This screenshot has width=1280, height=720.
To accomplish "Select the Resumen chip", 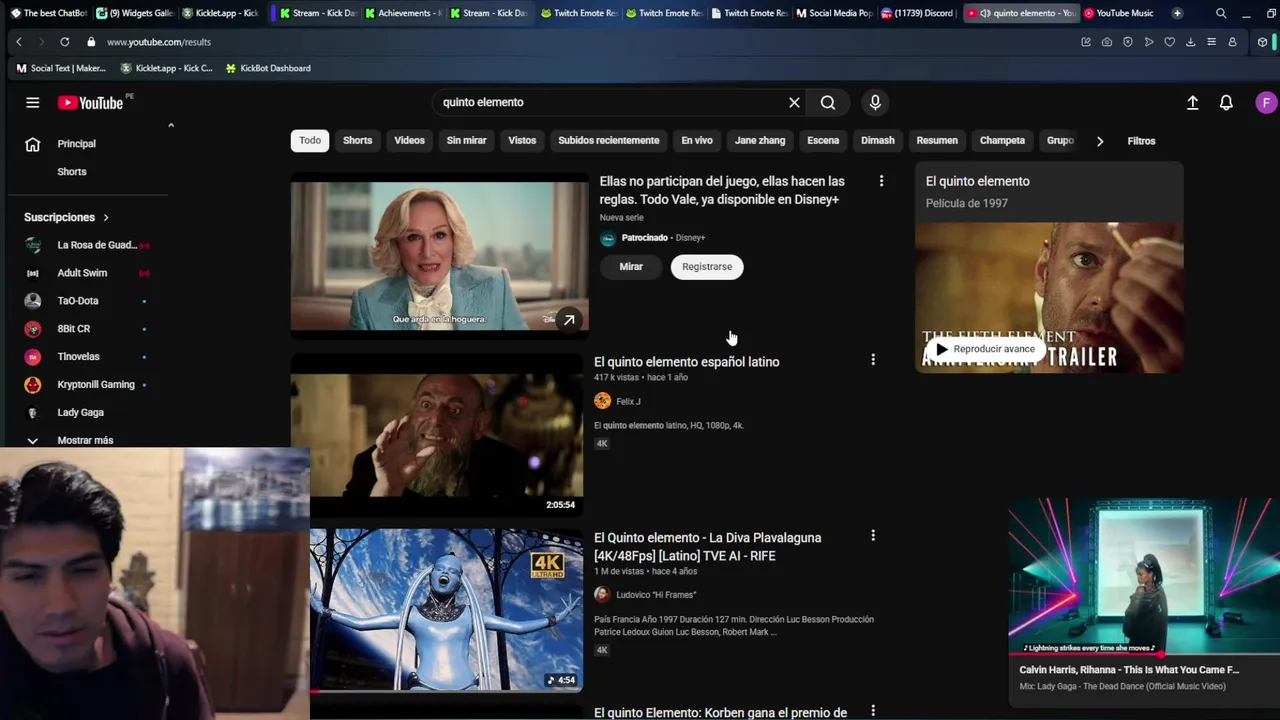I will pos(937,141).
